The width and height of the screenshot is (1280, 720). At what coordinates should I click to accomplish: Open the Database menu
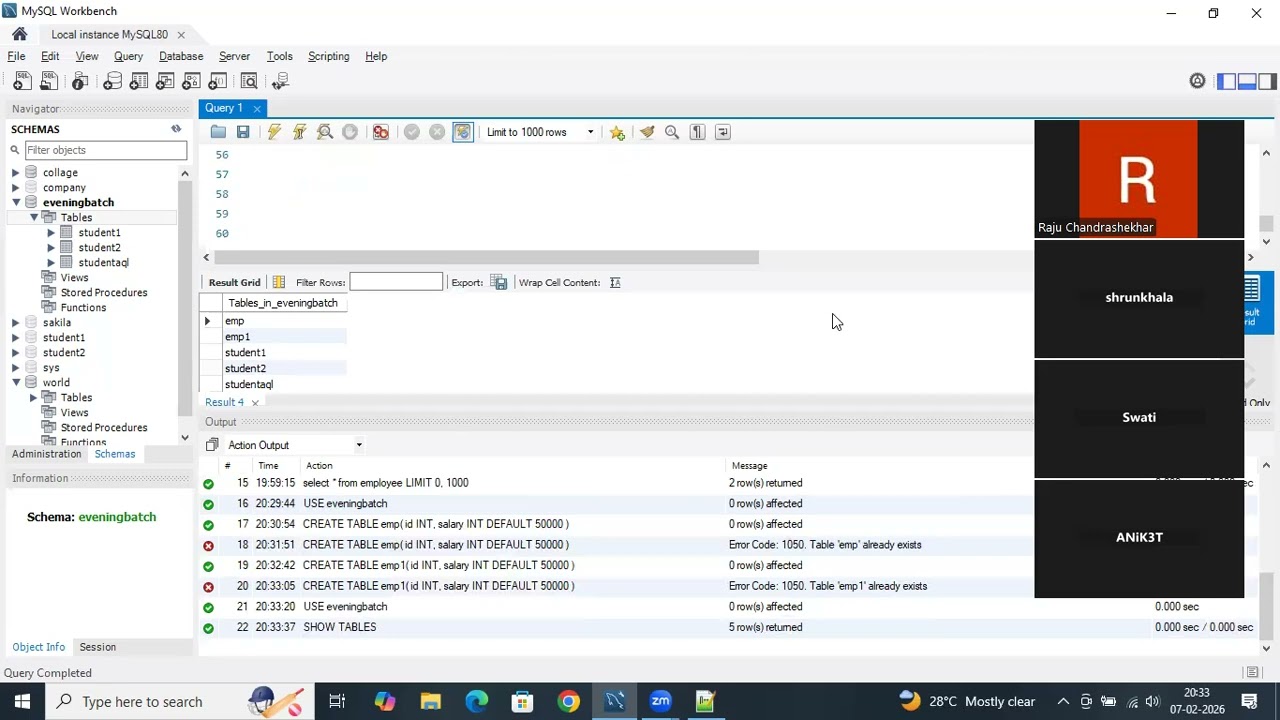(181, 56)
